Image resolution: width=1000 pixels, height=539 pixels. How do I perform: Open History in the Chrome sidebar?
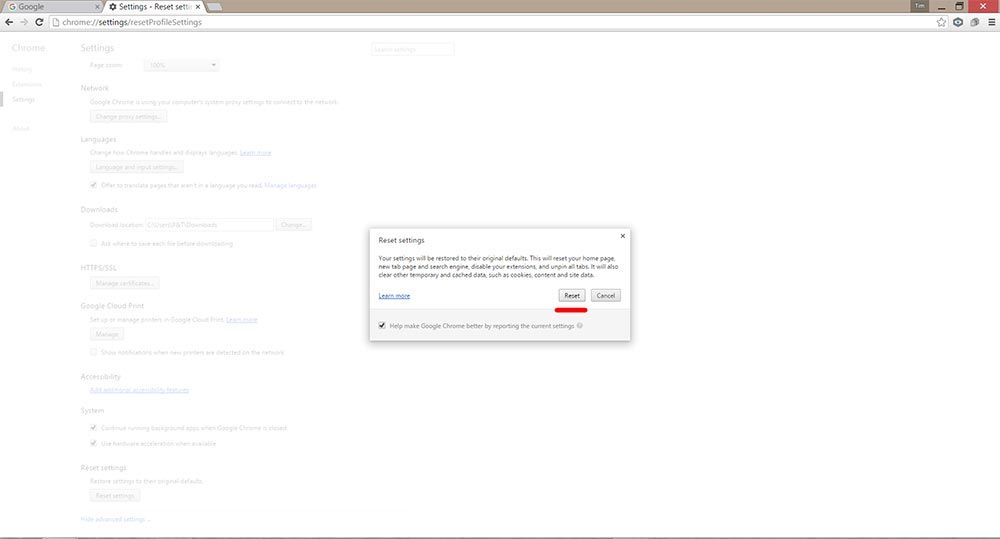(x=22, y=69)
